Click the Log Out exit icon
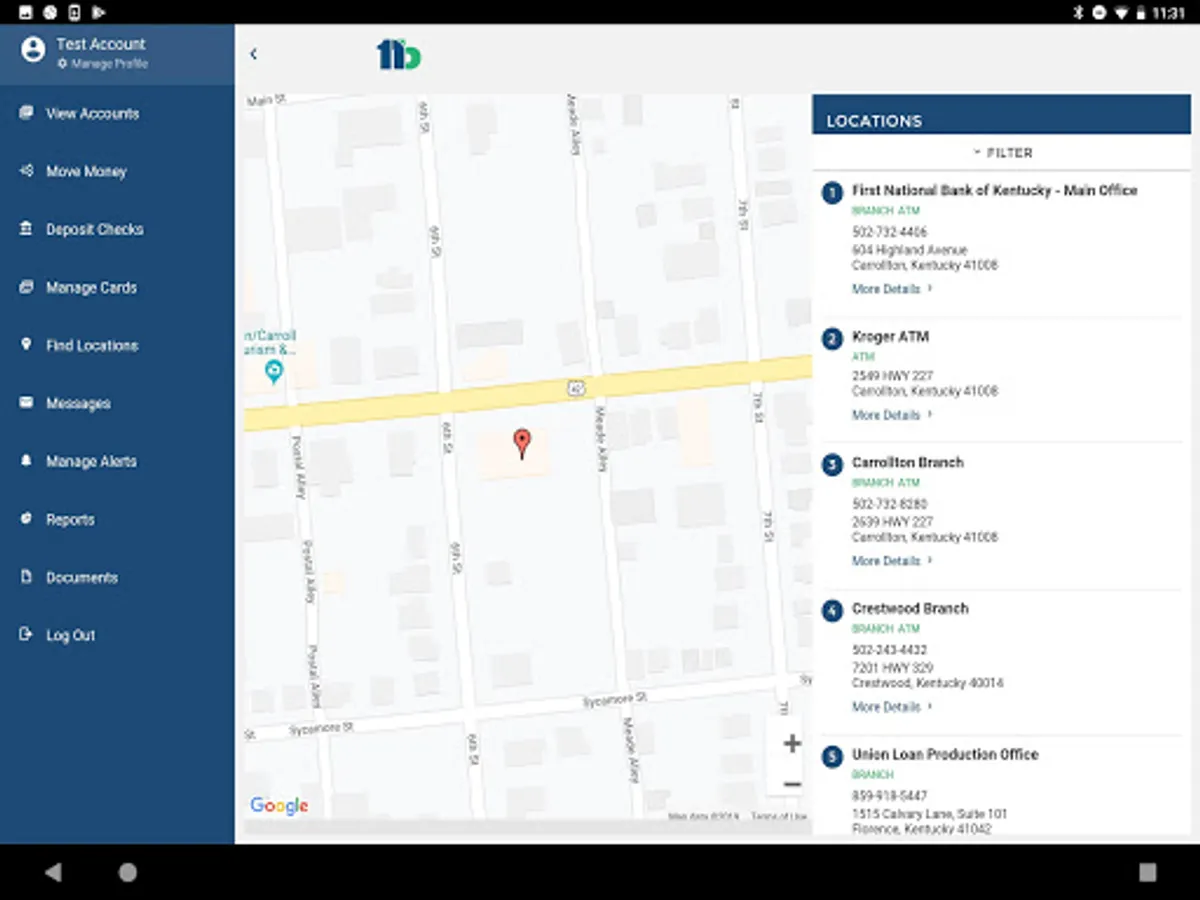This screenshot has width=1200, height=900. (26, 634)
